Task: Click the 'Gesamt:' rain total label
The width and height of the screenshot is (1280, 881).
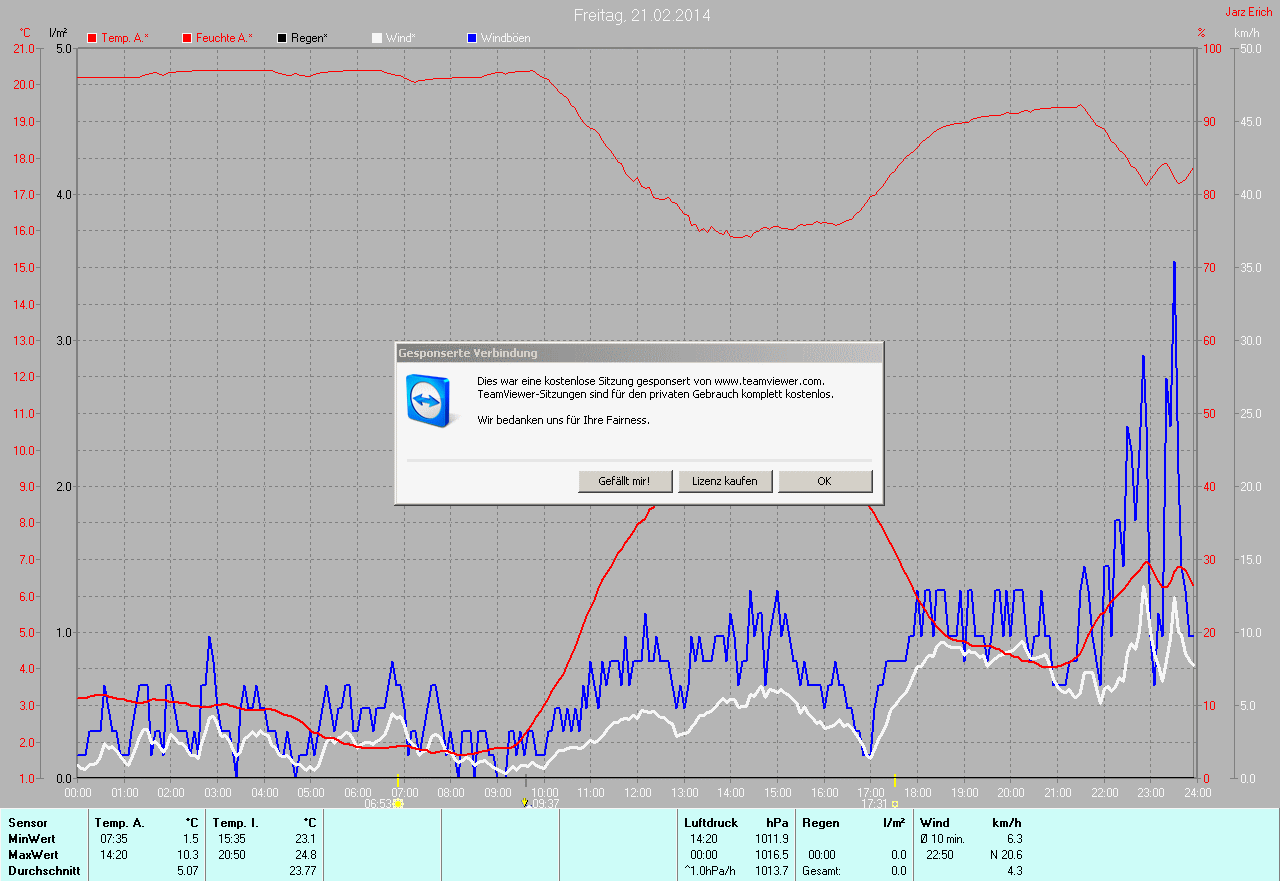Action: point(821,871)
